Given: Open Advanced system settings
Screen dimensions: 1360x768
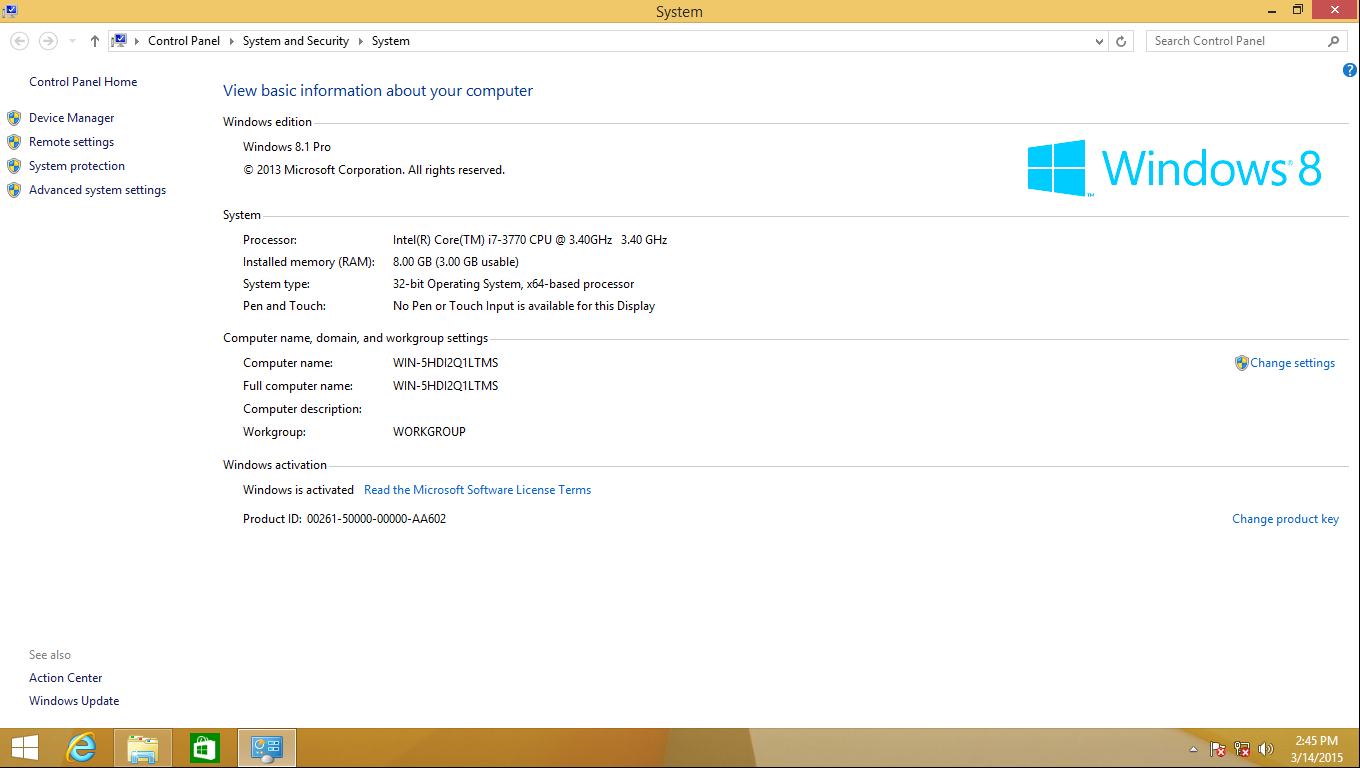Looking at the screenshot, I should 97,190.
